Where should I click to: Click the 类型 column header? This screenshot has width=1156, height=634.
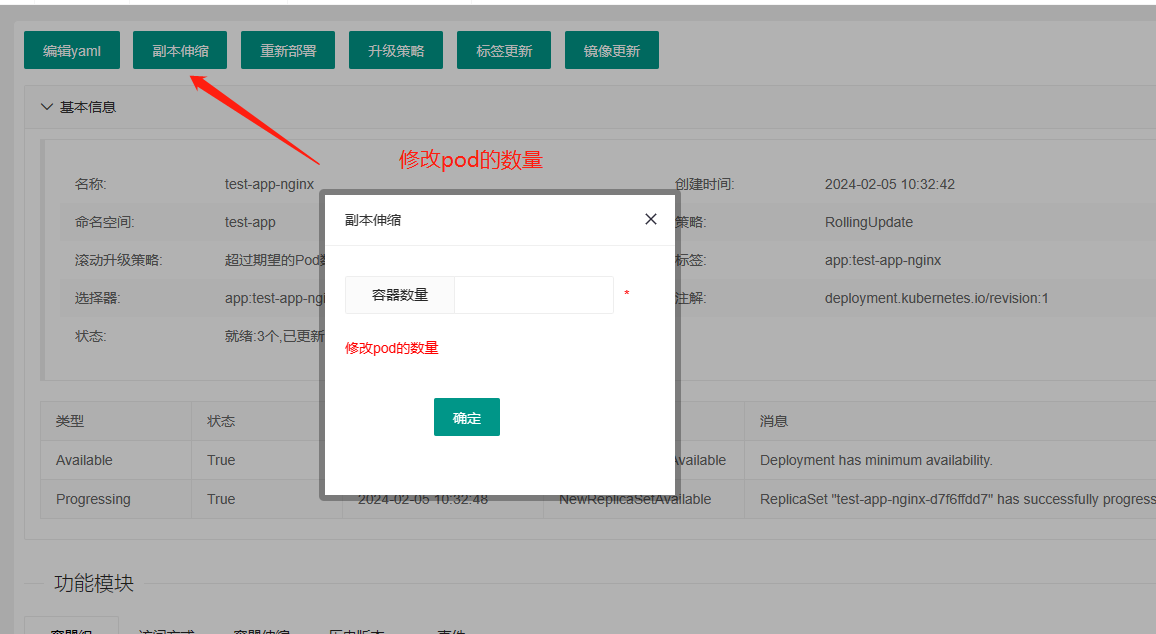coord(70,421)
